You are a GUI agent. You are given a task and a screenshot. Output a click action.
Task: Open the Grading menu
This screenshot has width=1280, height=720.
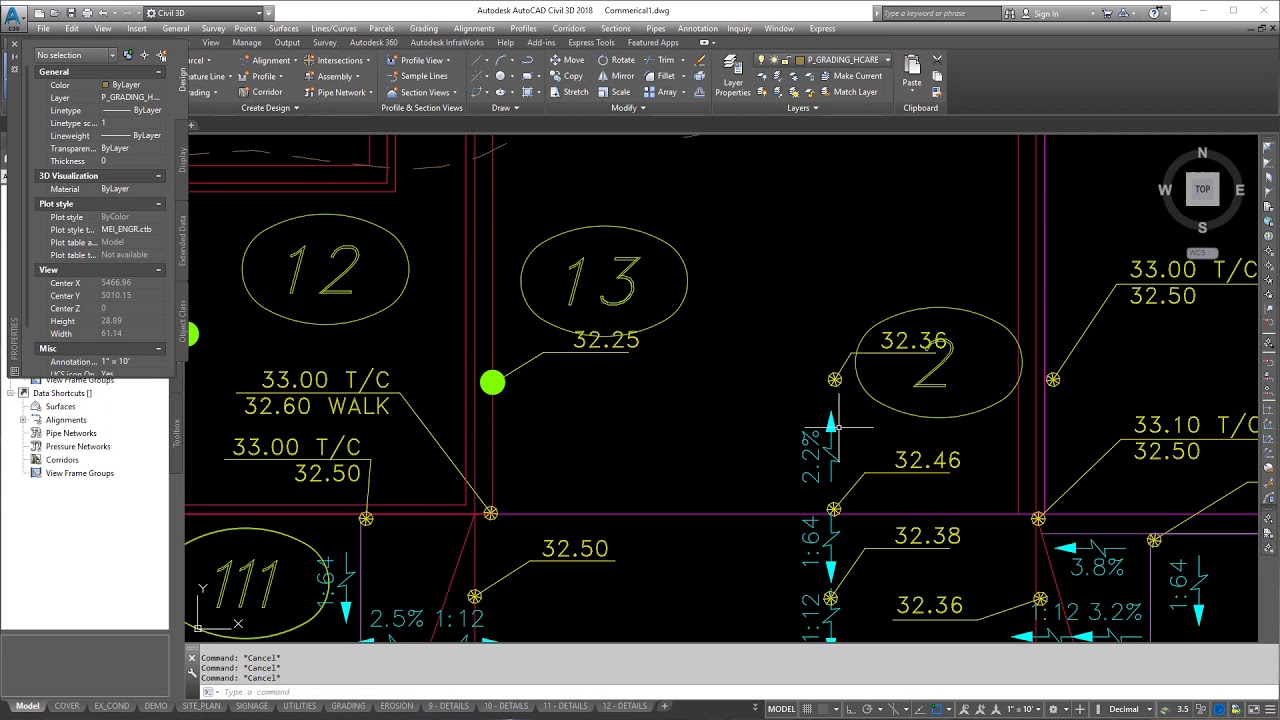423,28
